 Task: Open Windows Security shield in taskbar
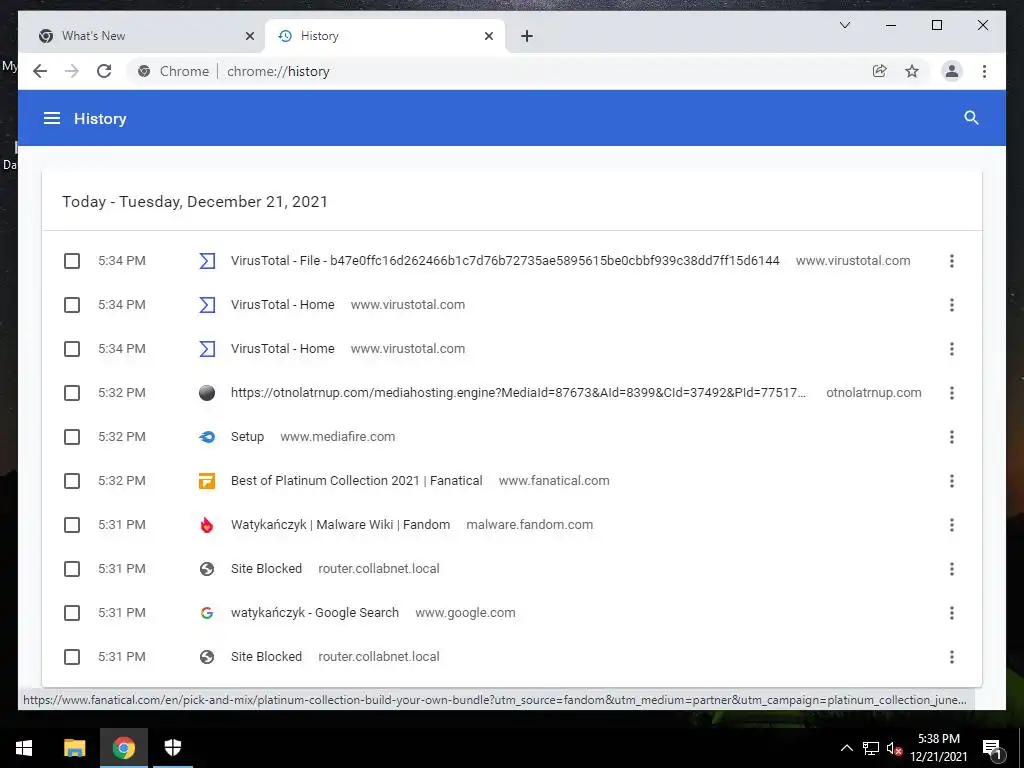[x=172, y=748]
